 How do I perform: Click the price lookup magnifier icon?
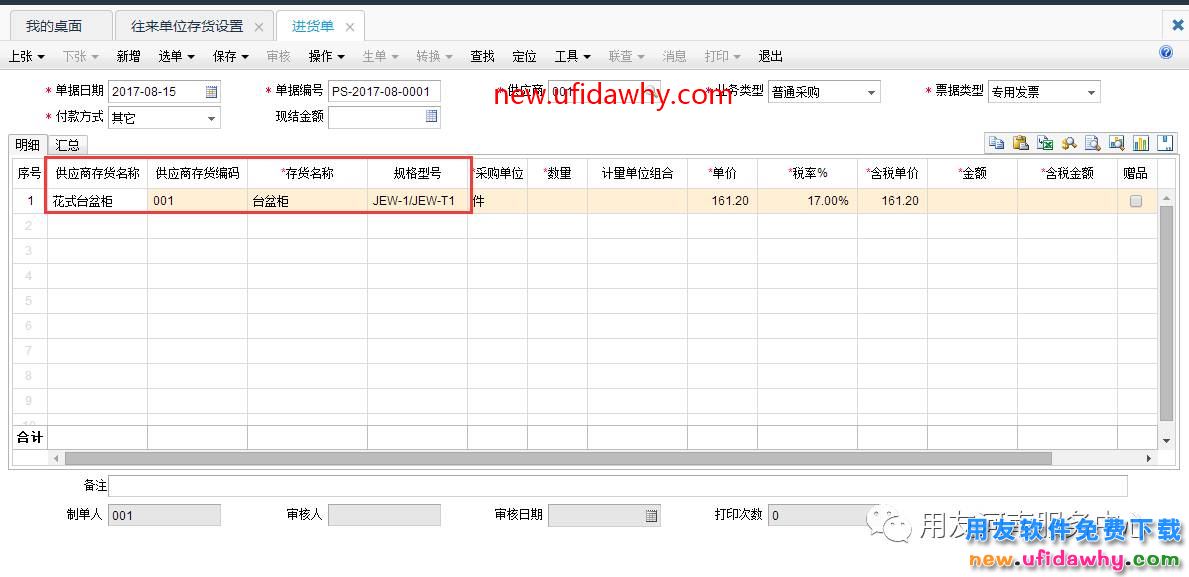(1068, 143)
